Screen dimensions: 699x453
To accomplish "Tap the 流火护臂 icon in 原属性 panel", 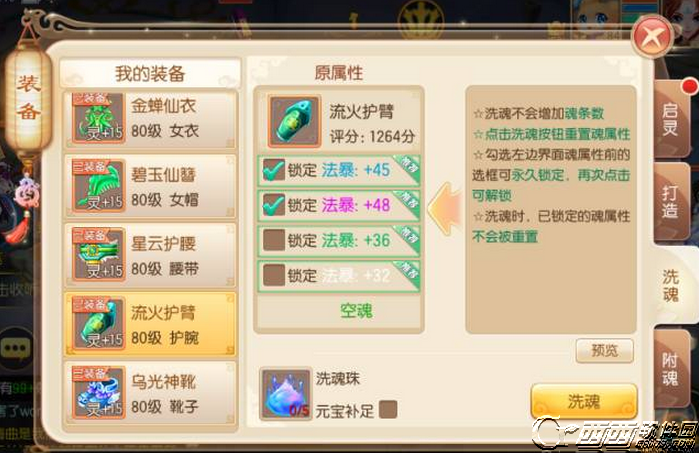I will 294,121.
